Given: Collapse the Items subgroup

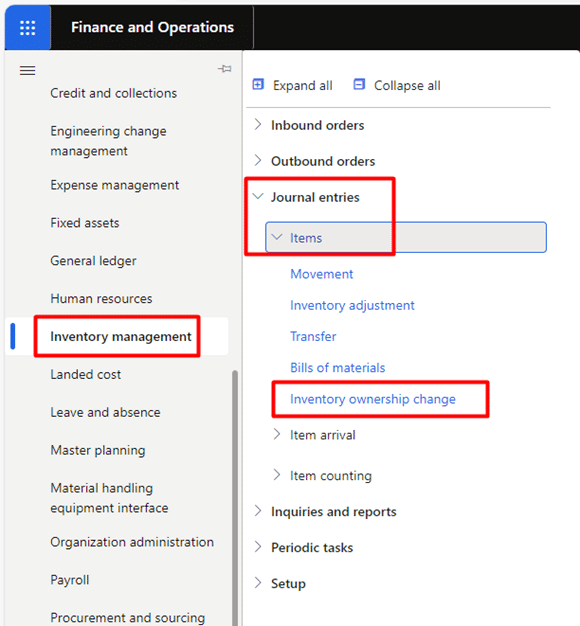Looking at the screenshot, I should point(406,238).
